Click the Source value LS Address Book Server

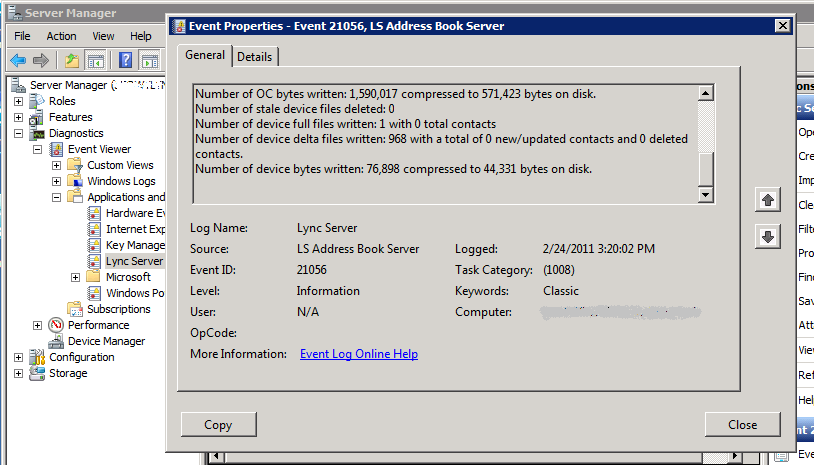tap(358, 249)
